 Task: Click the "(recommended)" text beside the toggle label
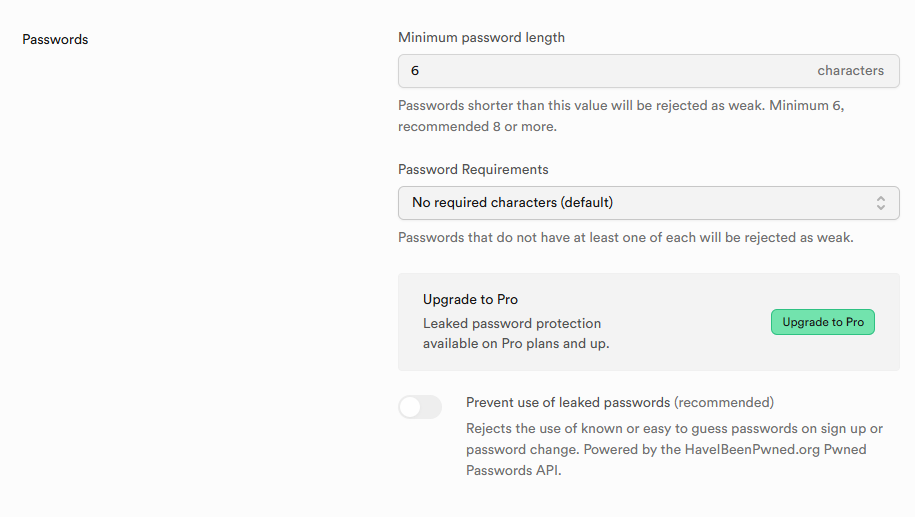click(724, 403)
